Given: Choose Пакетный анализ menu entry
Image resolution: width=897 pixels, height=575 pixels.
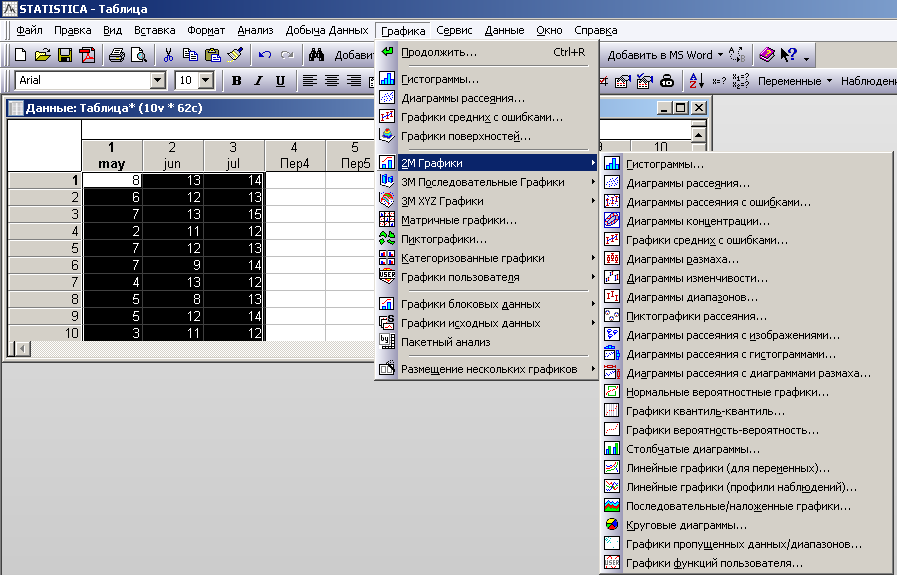Looking at the screenshot, I should tap(487, 342).
